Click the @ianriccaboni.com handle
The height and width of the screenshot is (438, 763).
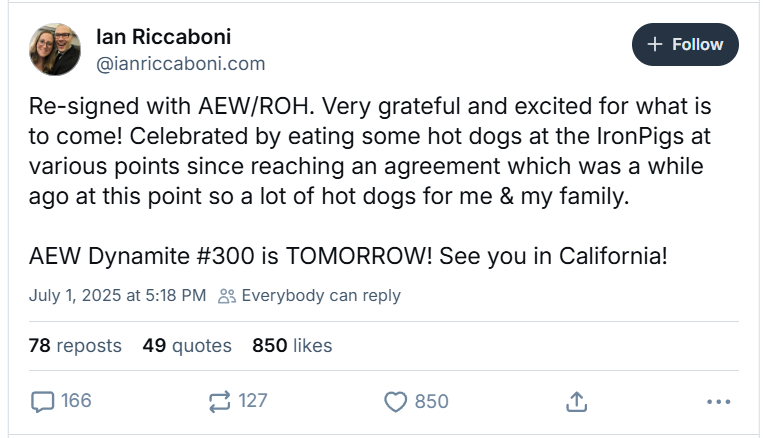click(x=180, y=64)
